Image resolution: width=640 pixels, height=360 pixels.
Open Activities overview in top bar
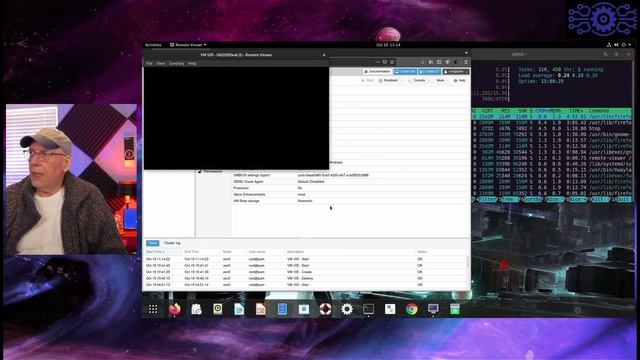[153, 45]
